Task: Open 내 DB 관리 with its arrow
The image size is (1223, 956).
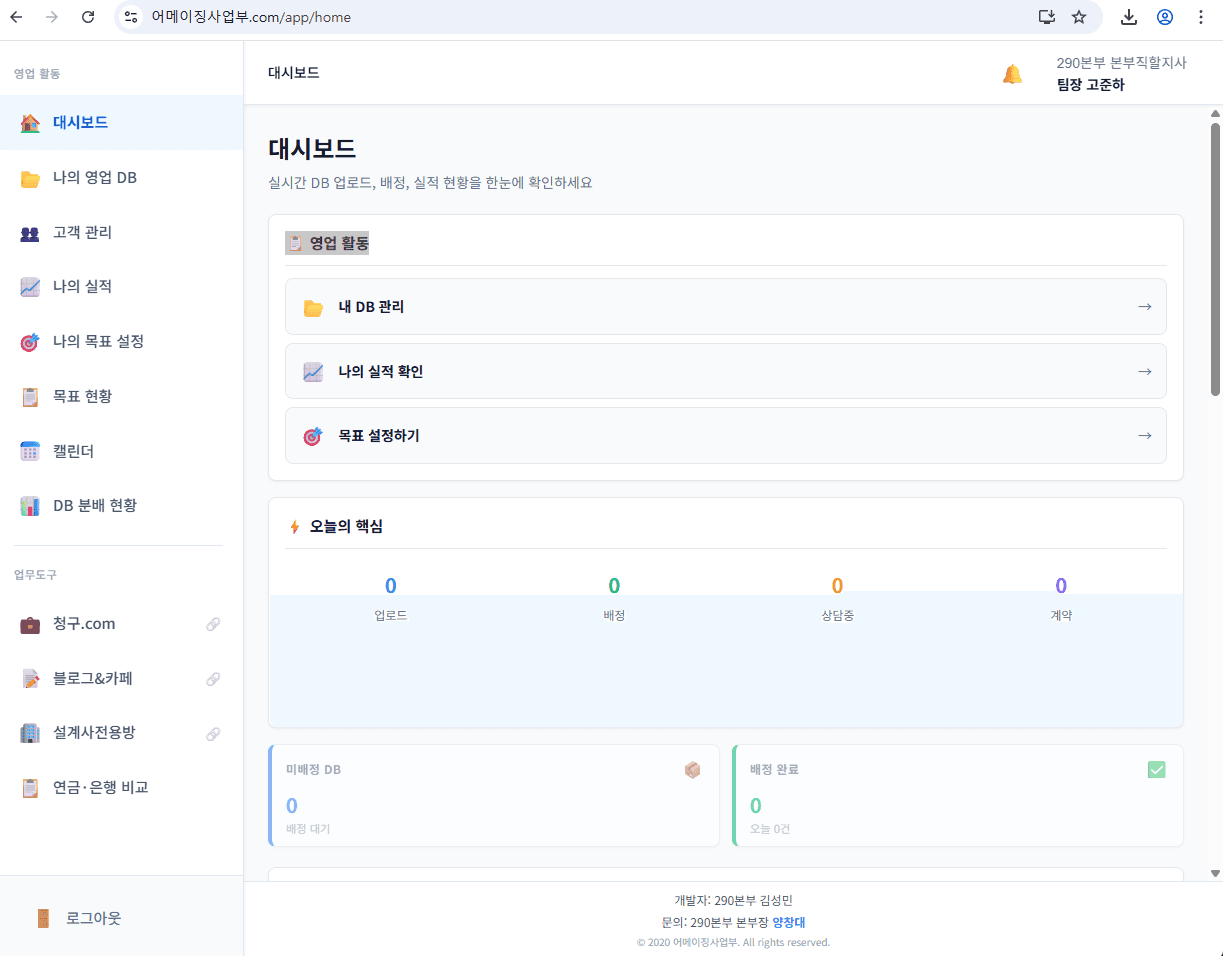Action: point(1143,306)
